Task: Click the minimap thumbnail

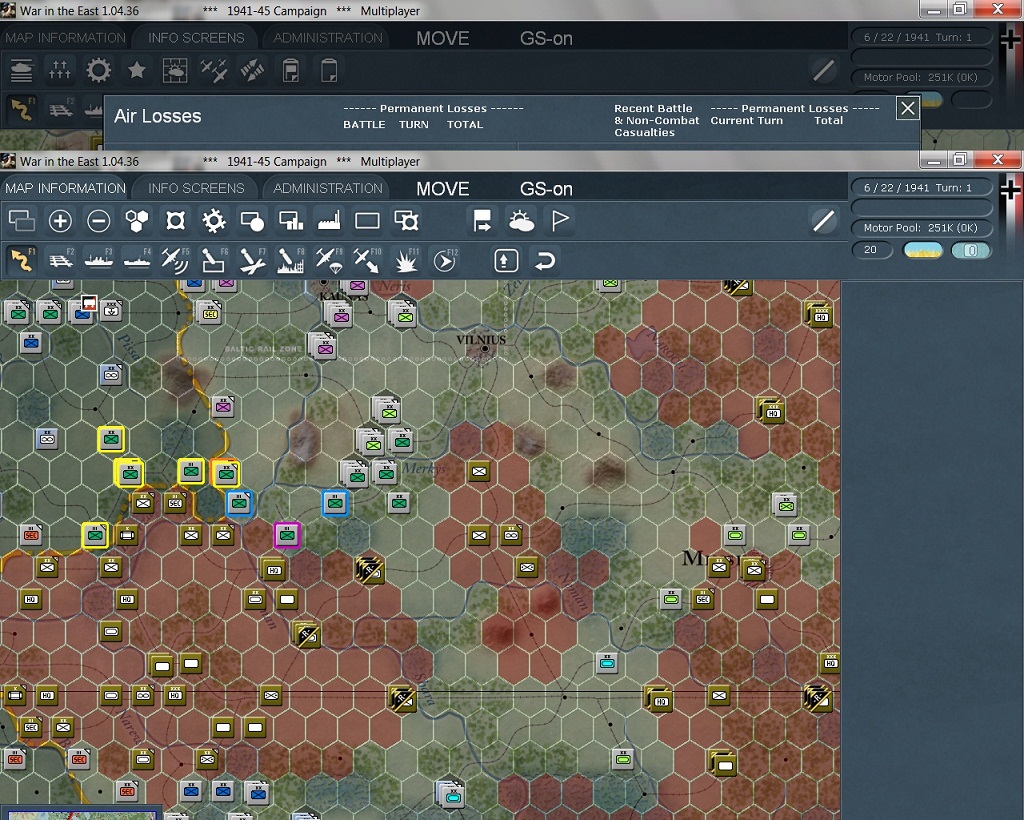Action: tap(80, 815)
